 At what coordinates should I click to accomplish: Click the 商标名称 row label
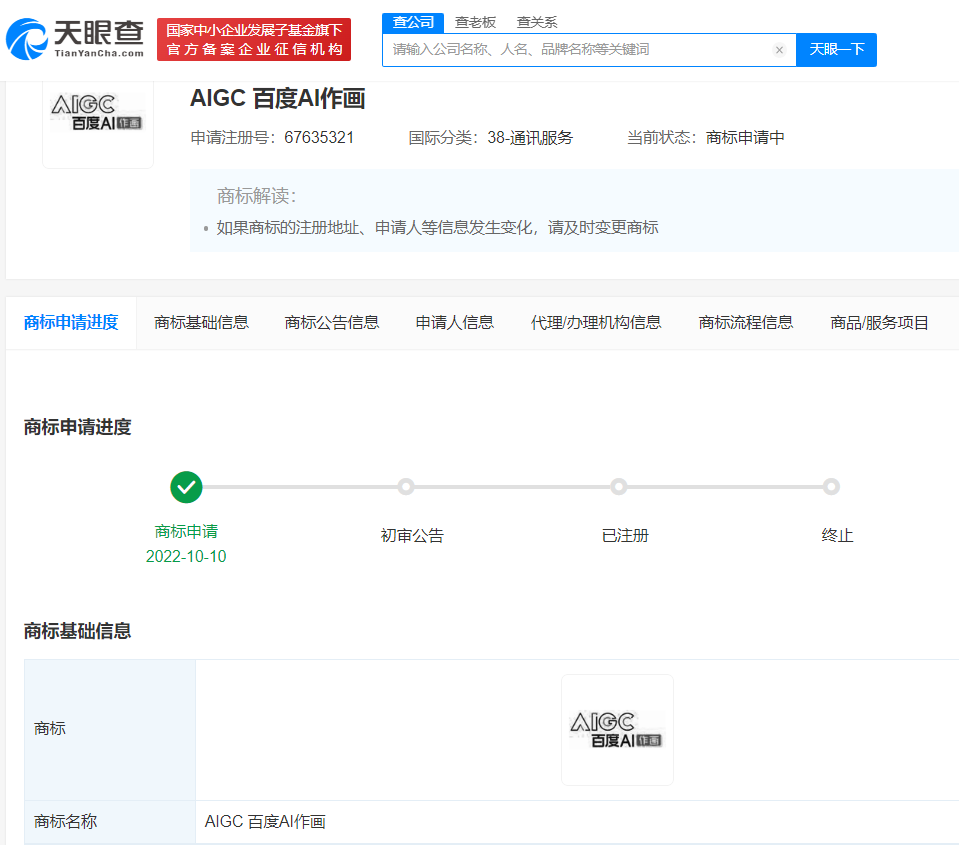65,822
